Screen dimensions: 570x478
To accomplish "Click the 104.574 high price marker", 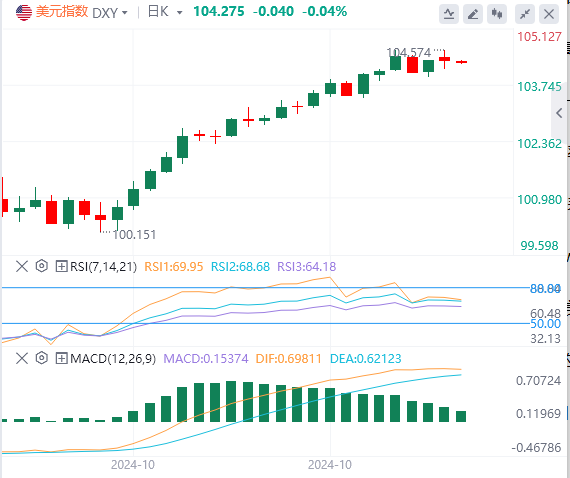I will tap(409, 53).
